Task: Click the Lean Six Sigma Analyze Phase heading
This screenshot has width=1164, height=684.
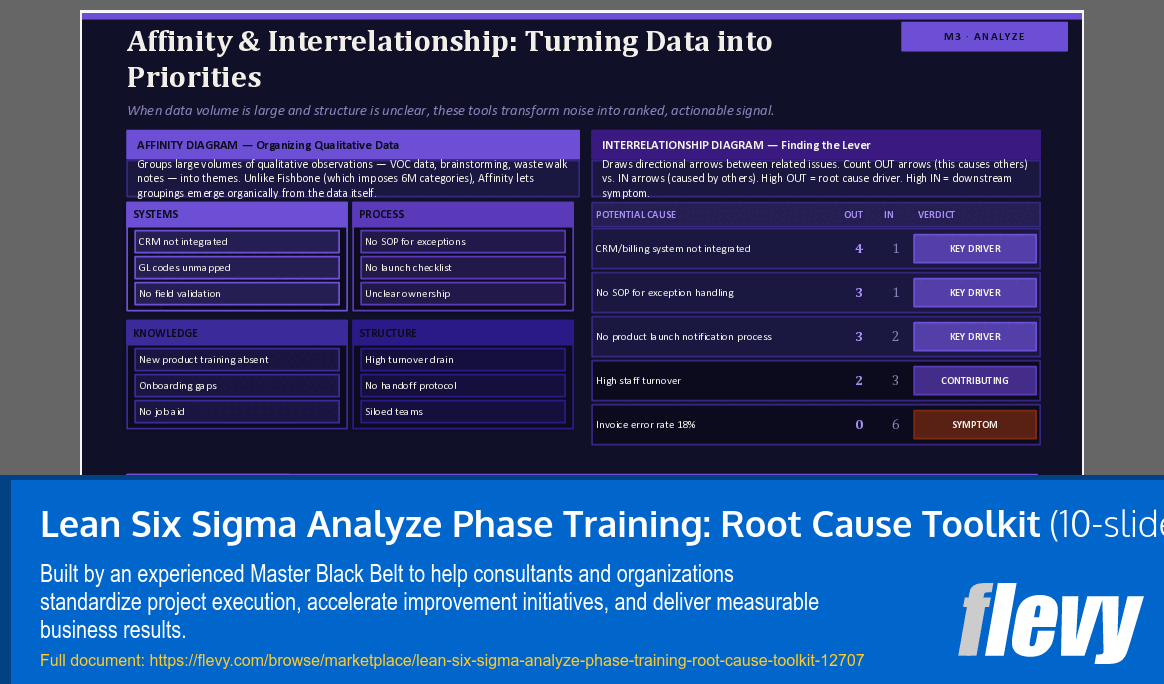Action: coord(540,524)
